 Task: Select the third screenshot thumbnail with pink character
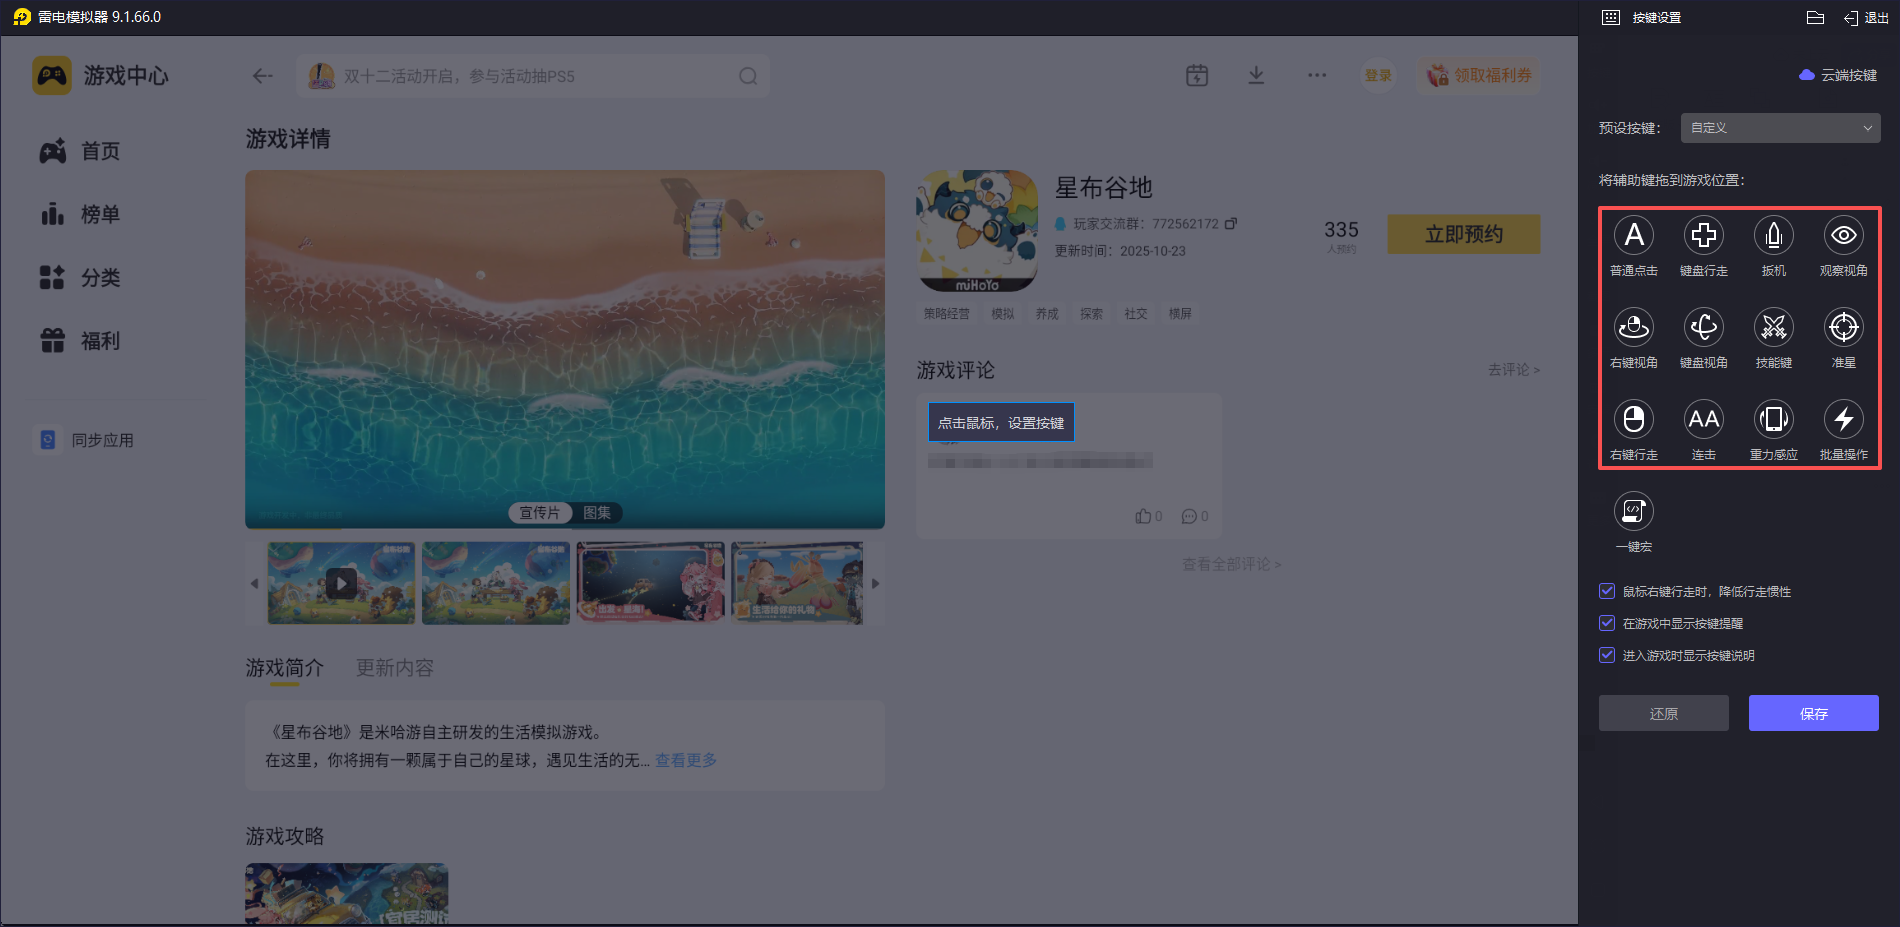pos(651,583)
